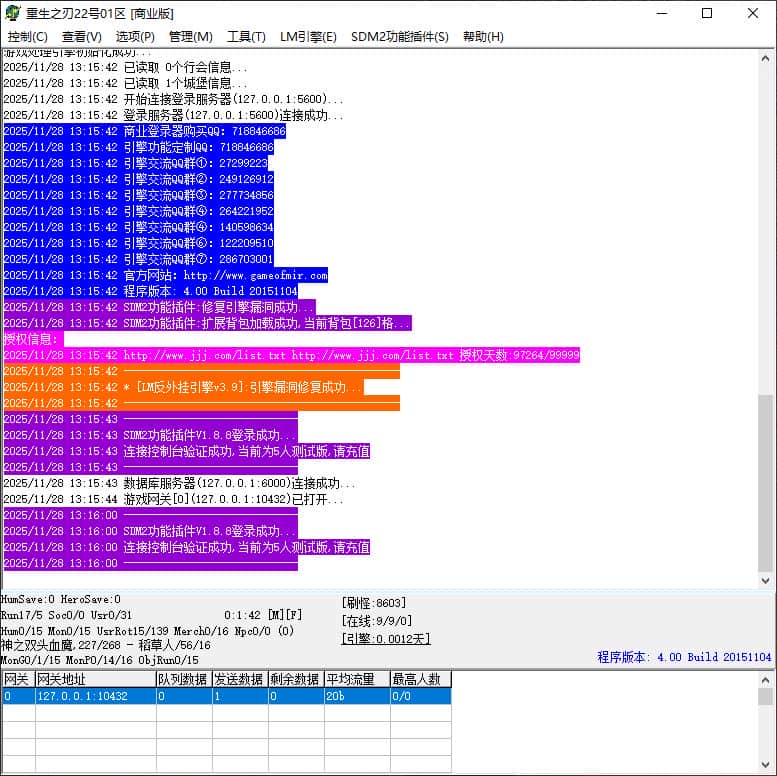
Task: Click the log line 引擎交流QQ群②: 249126912
Action: (x=138, y=179)
